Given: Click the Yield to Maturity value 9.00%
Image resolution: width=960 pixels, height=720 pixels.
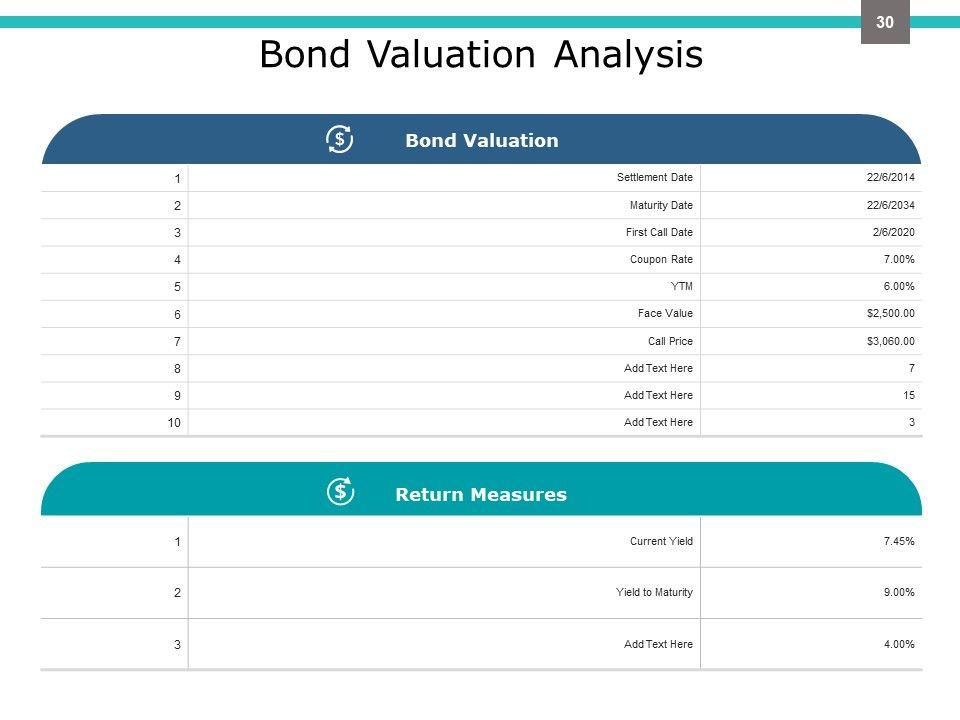Looking at the screenshot, I should (x=899, y=593).
